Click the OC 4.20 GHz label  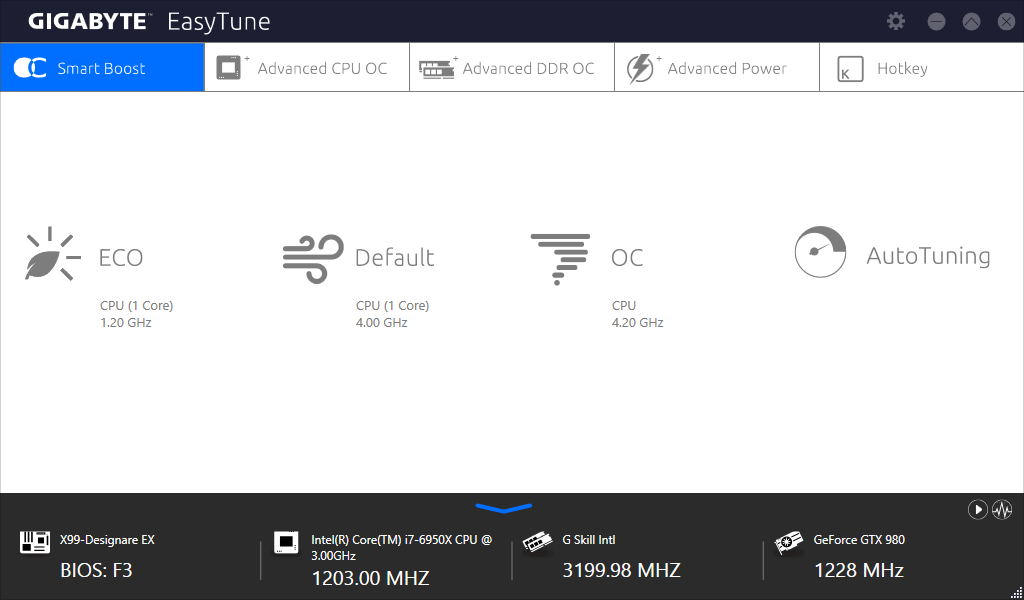coord(637,323)
